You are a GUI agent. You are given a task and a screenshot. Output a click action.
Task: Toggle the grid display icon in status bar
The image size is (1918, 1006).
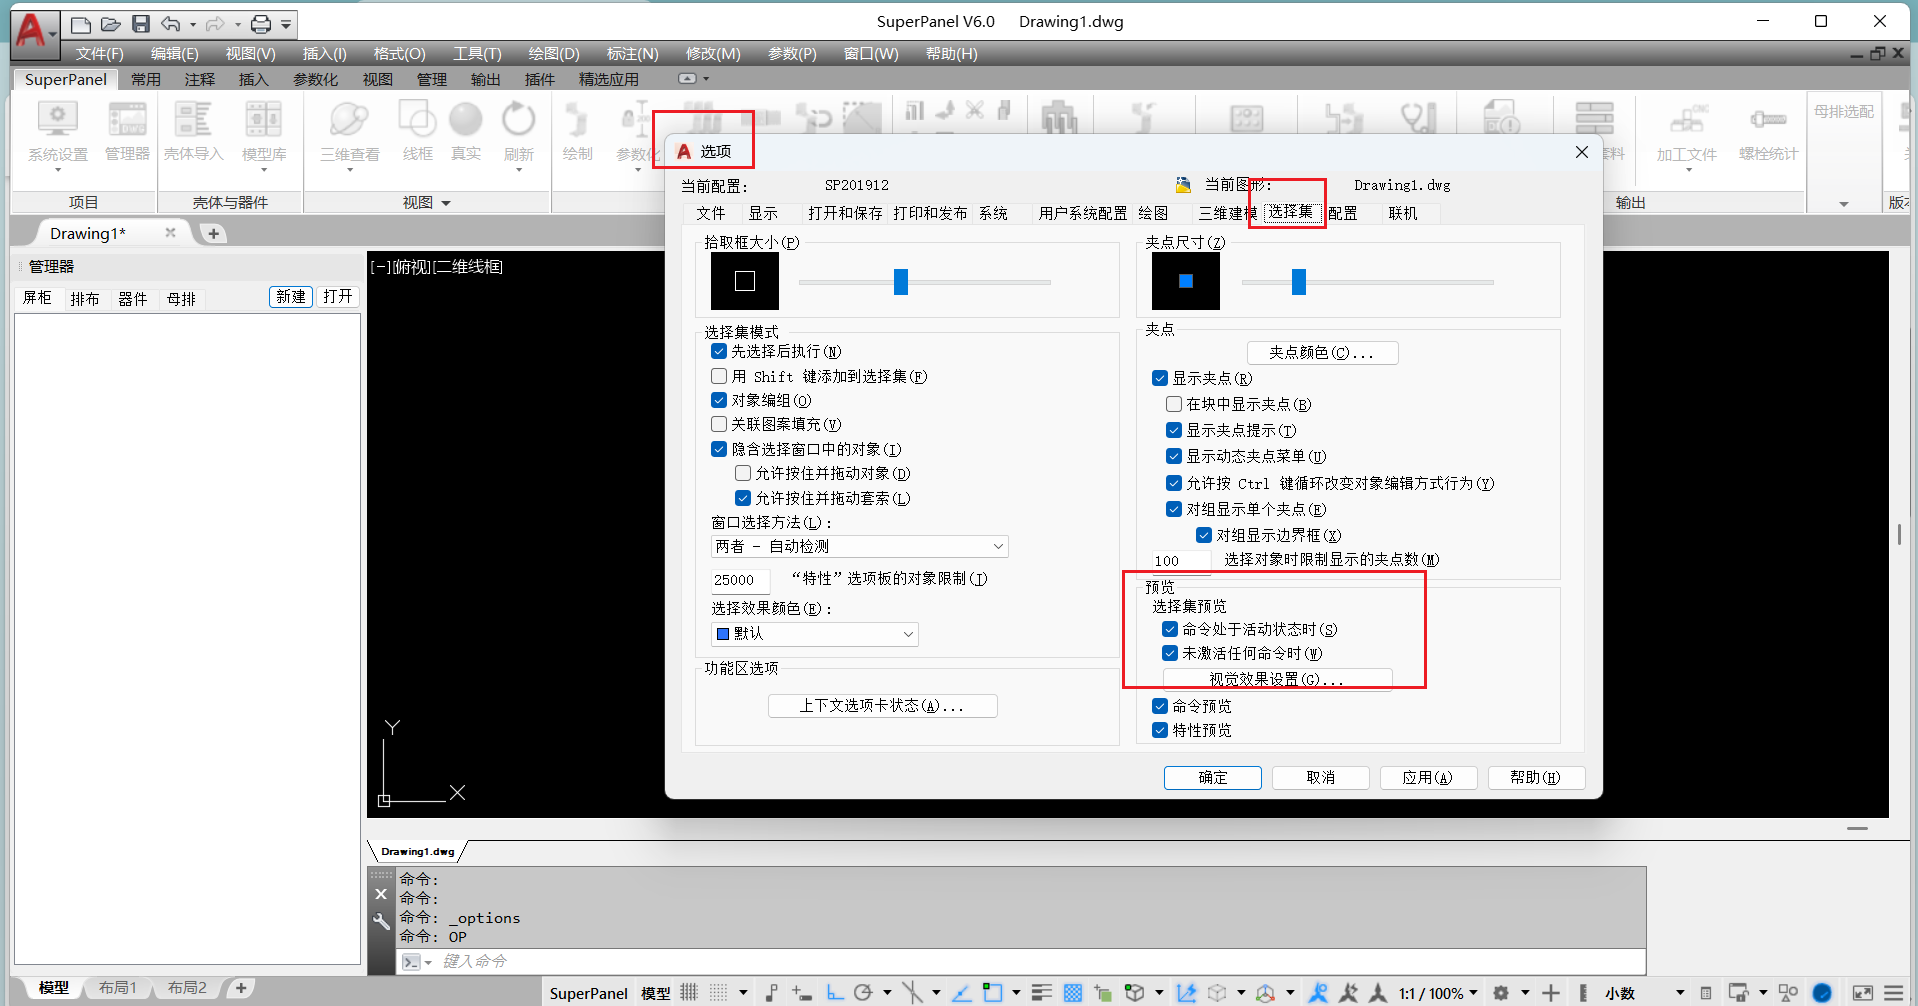689,992
